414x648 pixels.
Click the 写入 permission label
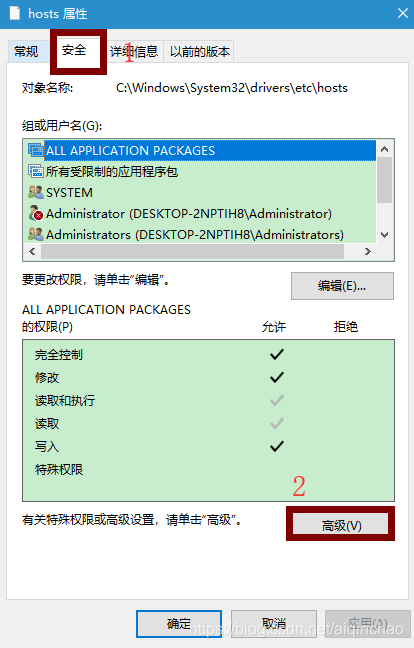pyautogui.click(x=47, y=446)
